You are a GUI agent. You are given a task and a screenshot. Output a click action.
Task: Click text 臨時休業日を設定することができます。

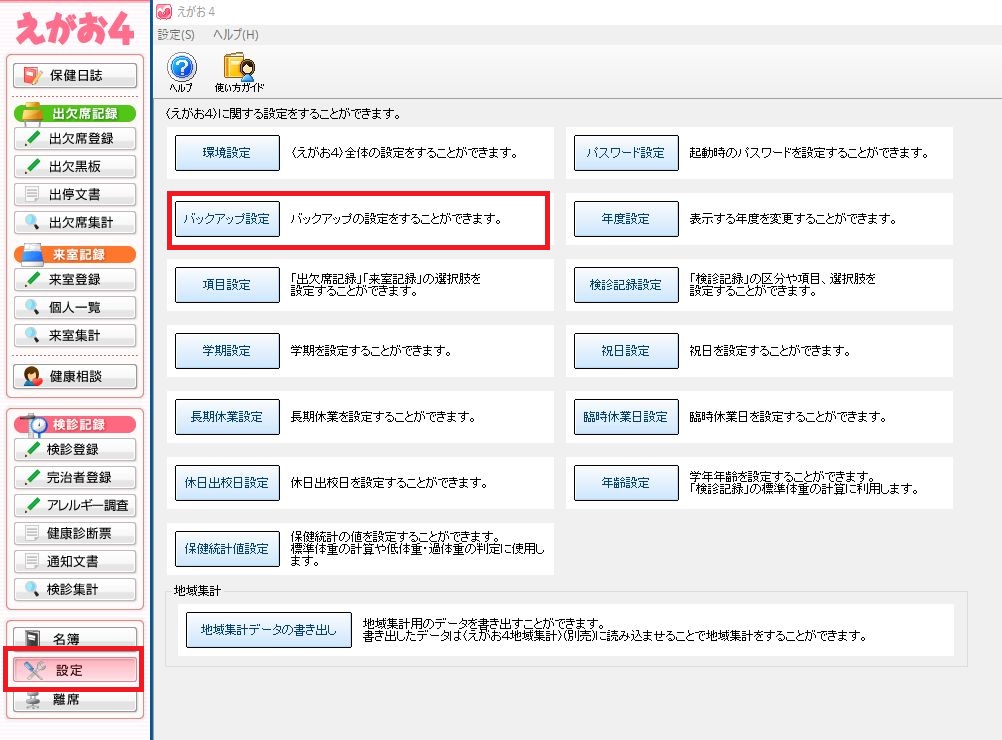(788, 417)
